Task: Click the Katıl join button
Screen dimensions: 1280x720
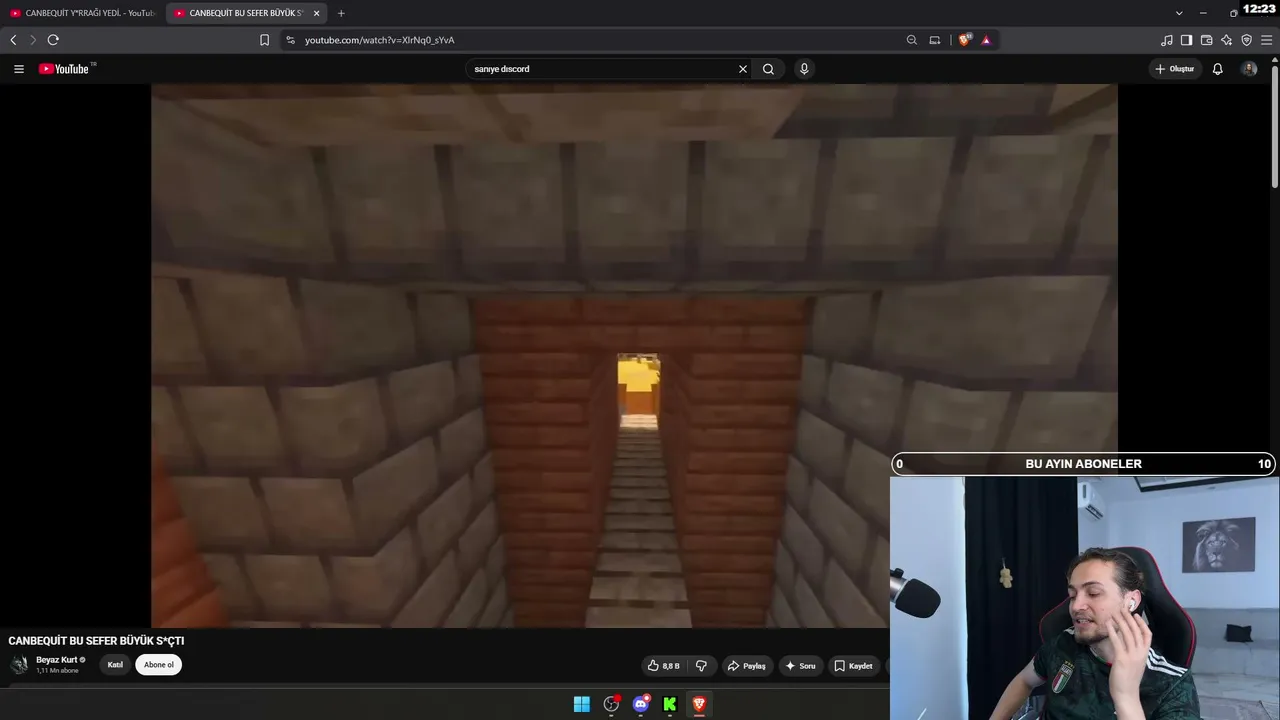Action: coord(115,665)
